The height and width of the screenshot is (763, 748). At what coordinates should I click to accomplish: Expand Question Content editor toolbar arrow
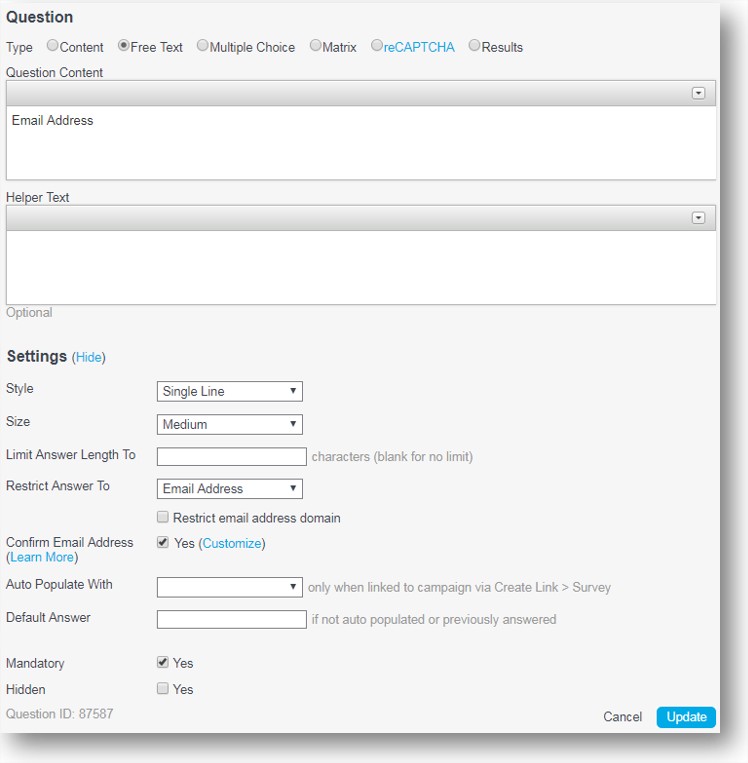[x=698, y=93]
